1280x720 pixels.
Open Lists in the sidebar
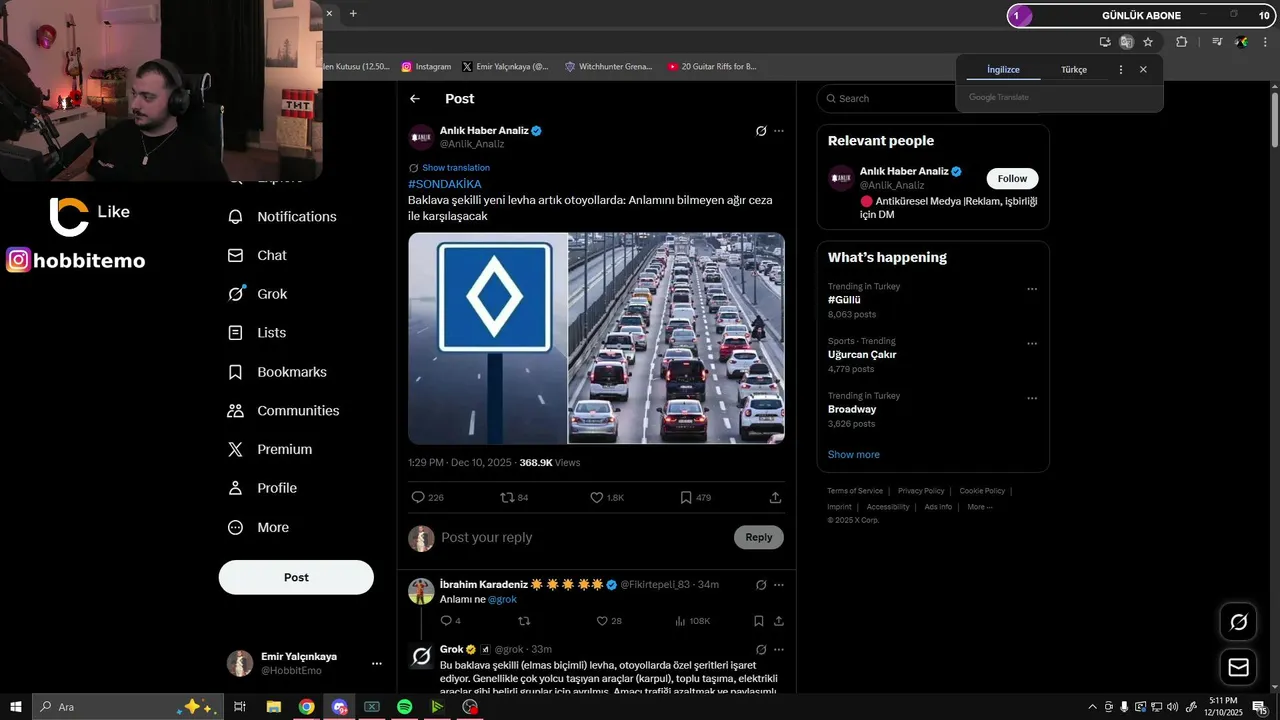tap(258, 333)
